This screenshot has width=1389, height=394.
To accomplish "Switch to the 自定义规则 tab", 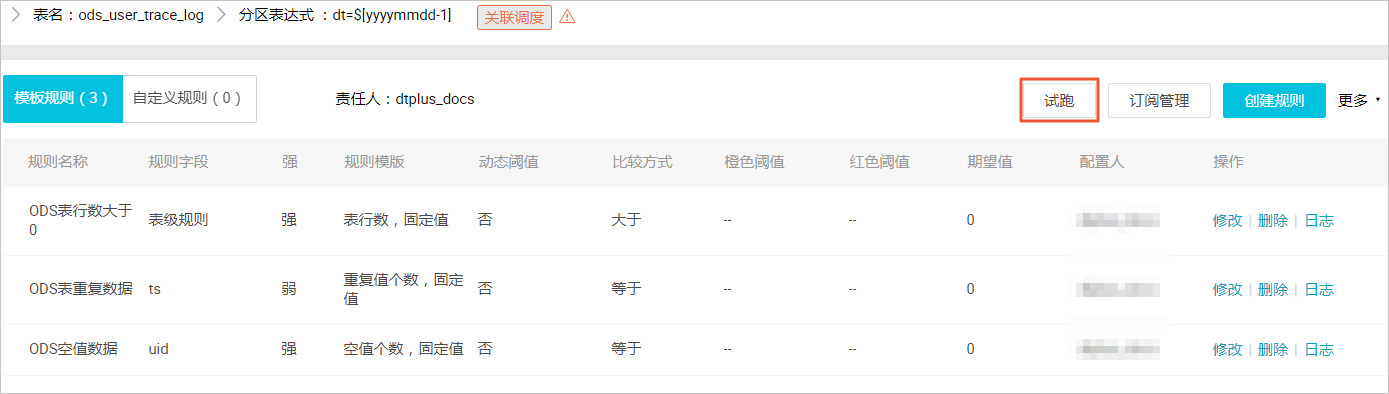I will pos(188,99).
